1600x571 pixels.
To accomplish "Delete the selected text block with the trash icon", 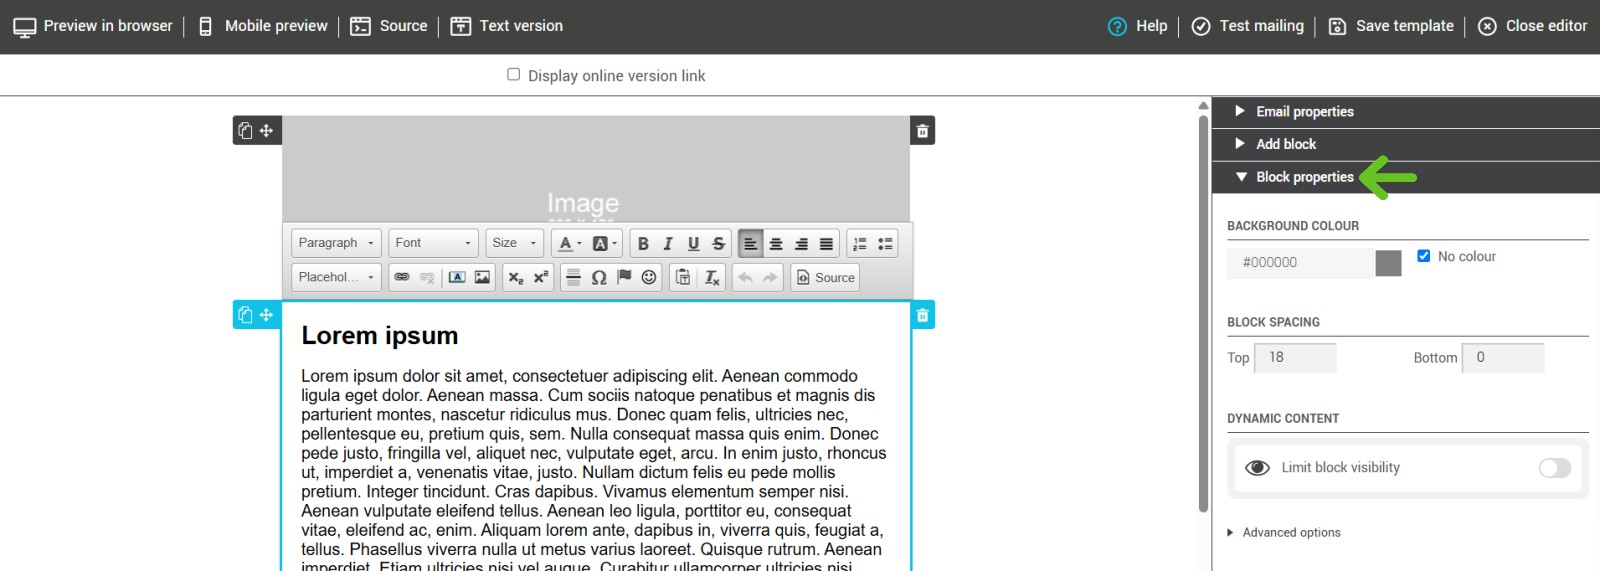I will pos(923,315).
